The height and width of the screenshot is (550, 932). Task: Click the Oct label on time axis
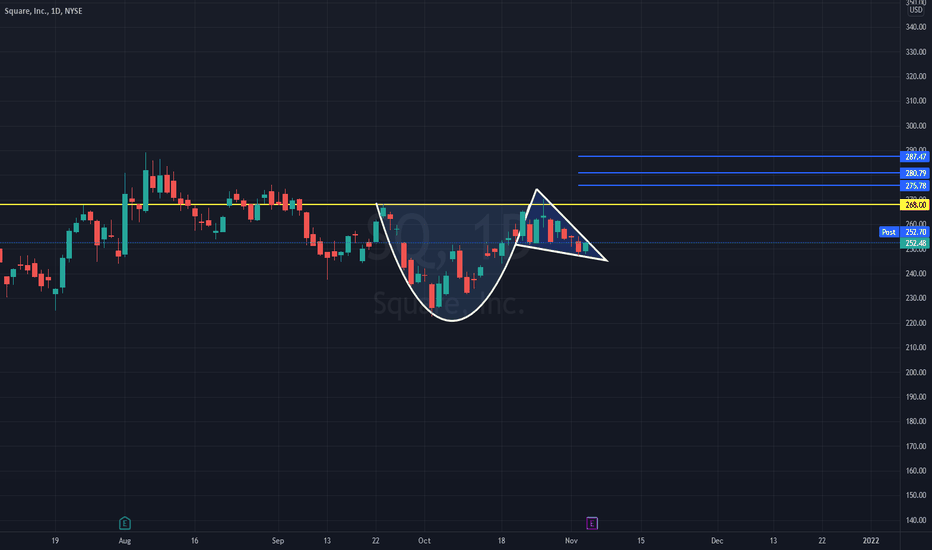[x=424, y=540]
